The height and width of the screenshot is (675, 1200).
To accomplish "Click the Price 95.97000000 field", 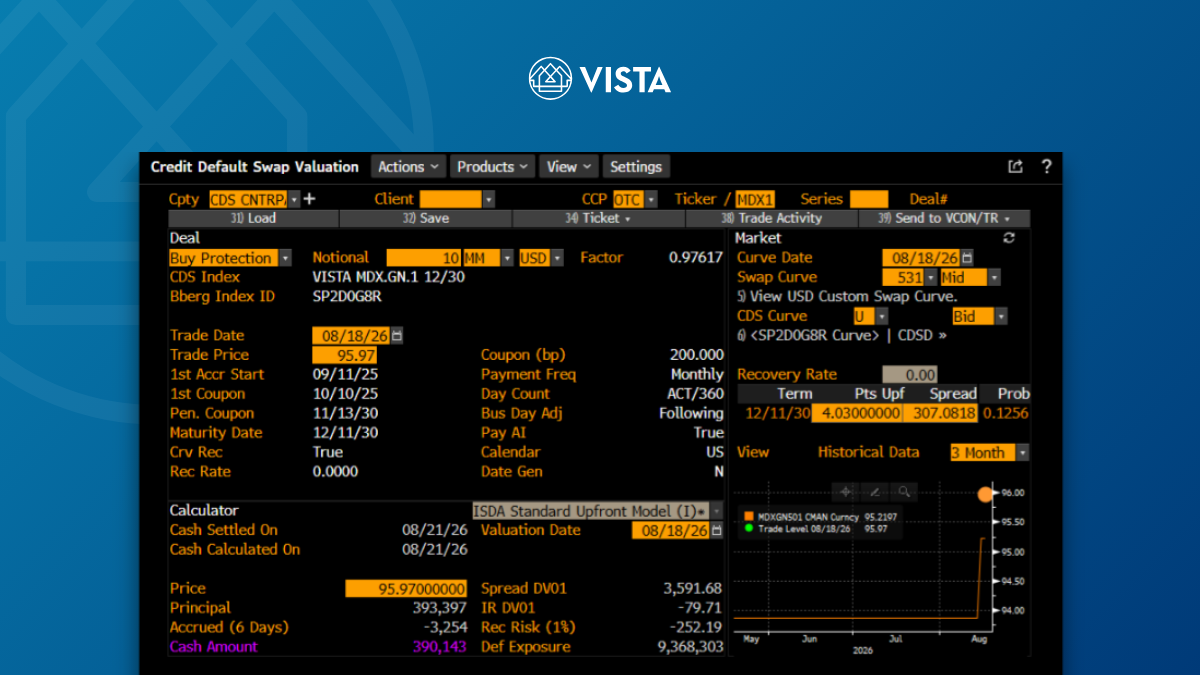I will (406, 589).
